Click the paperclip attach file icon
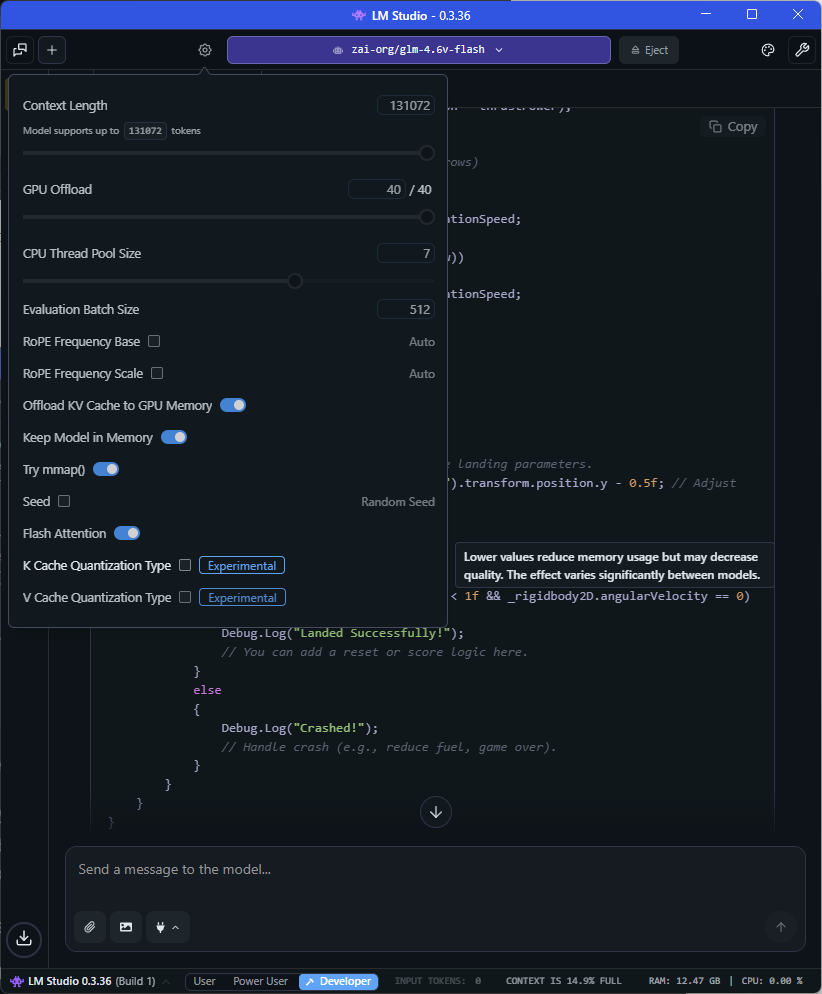 (90, 927)
